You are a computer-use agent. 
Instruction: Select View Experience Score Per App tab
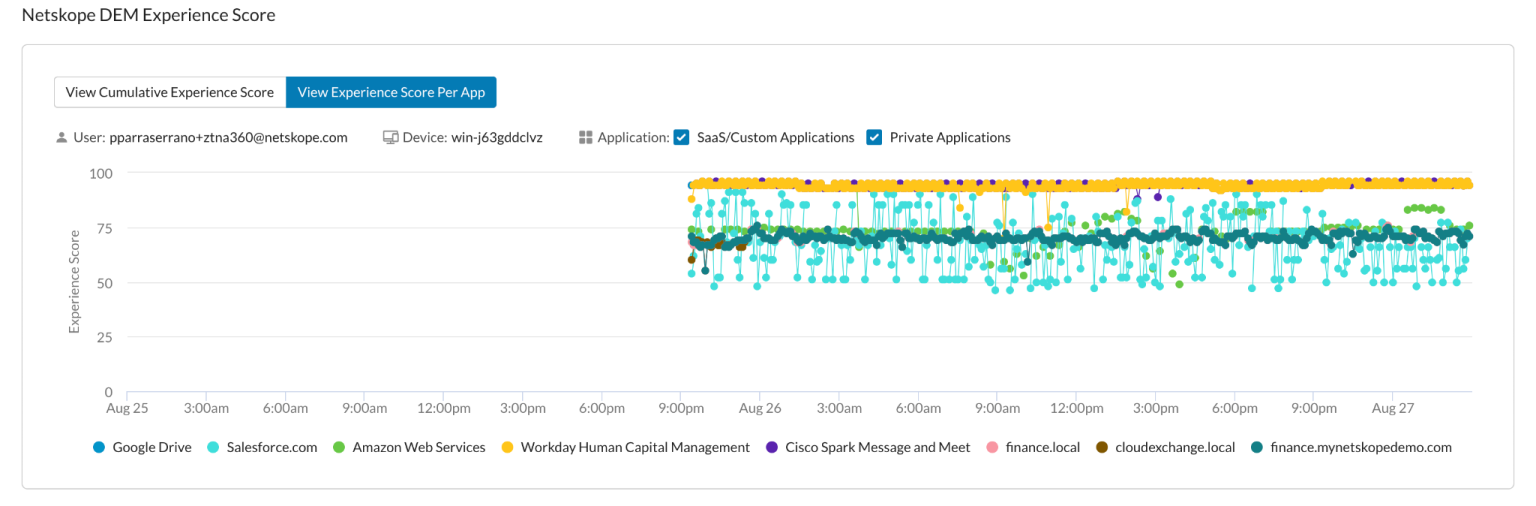pos(391,92)
